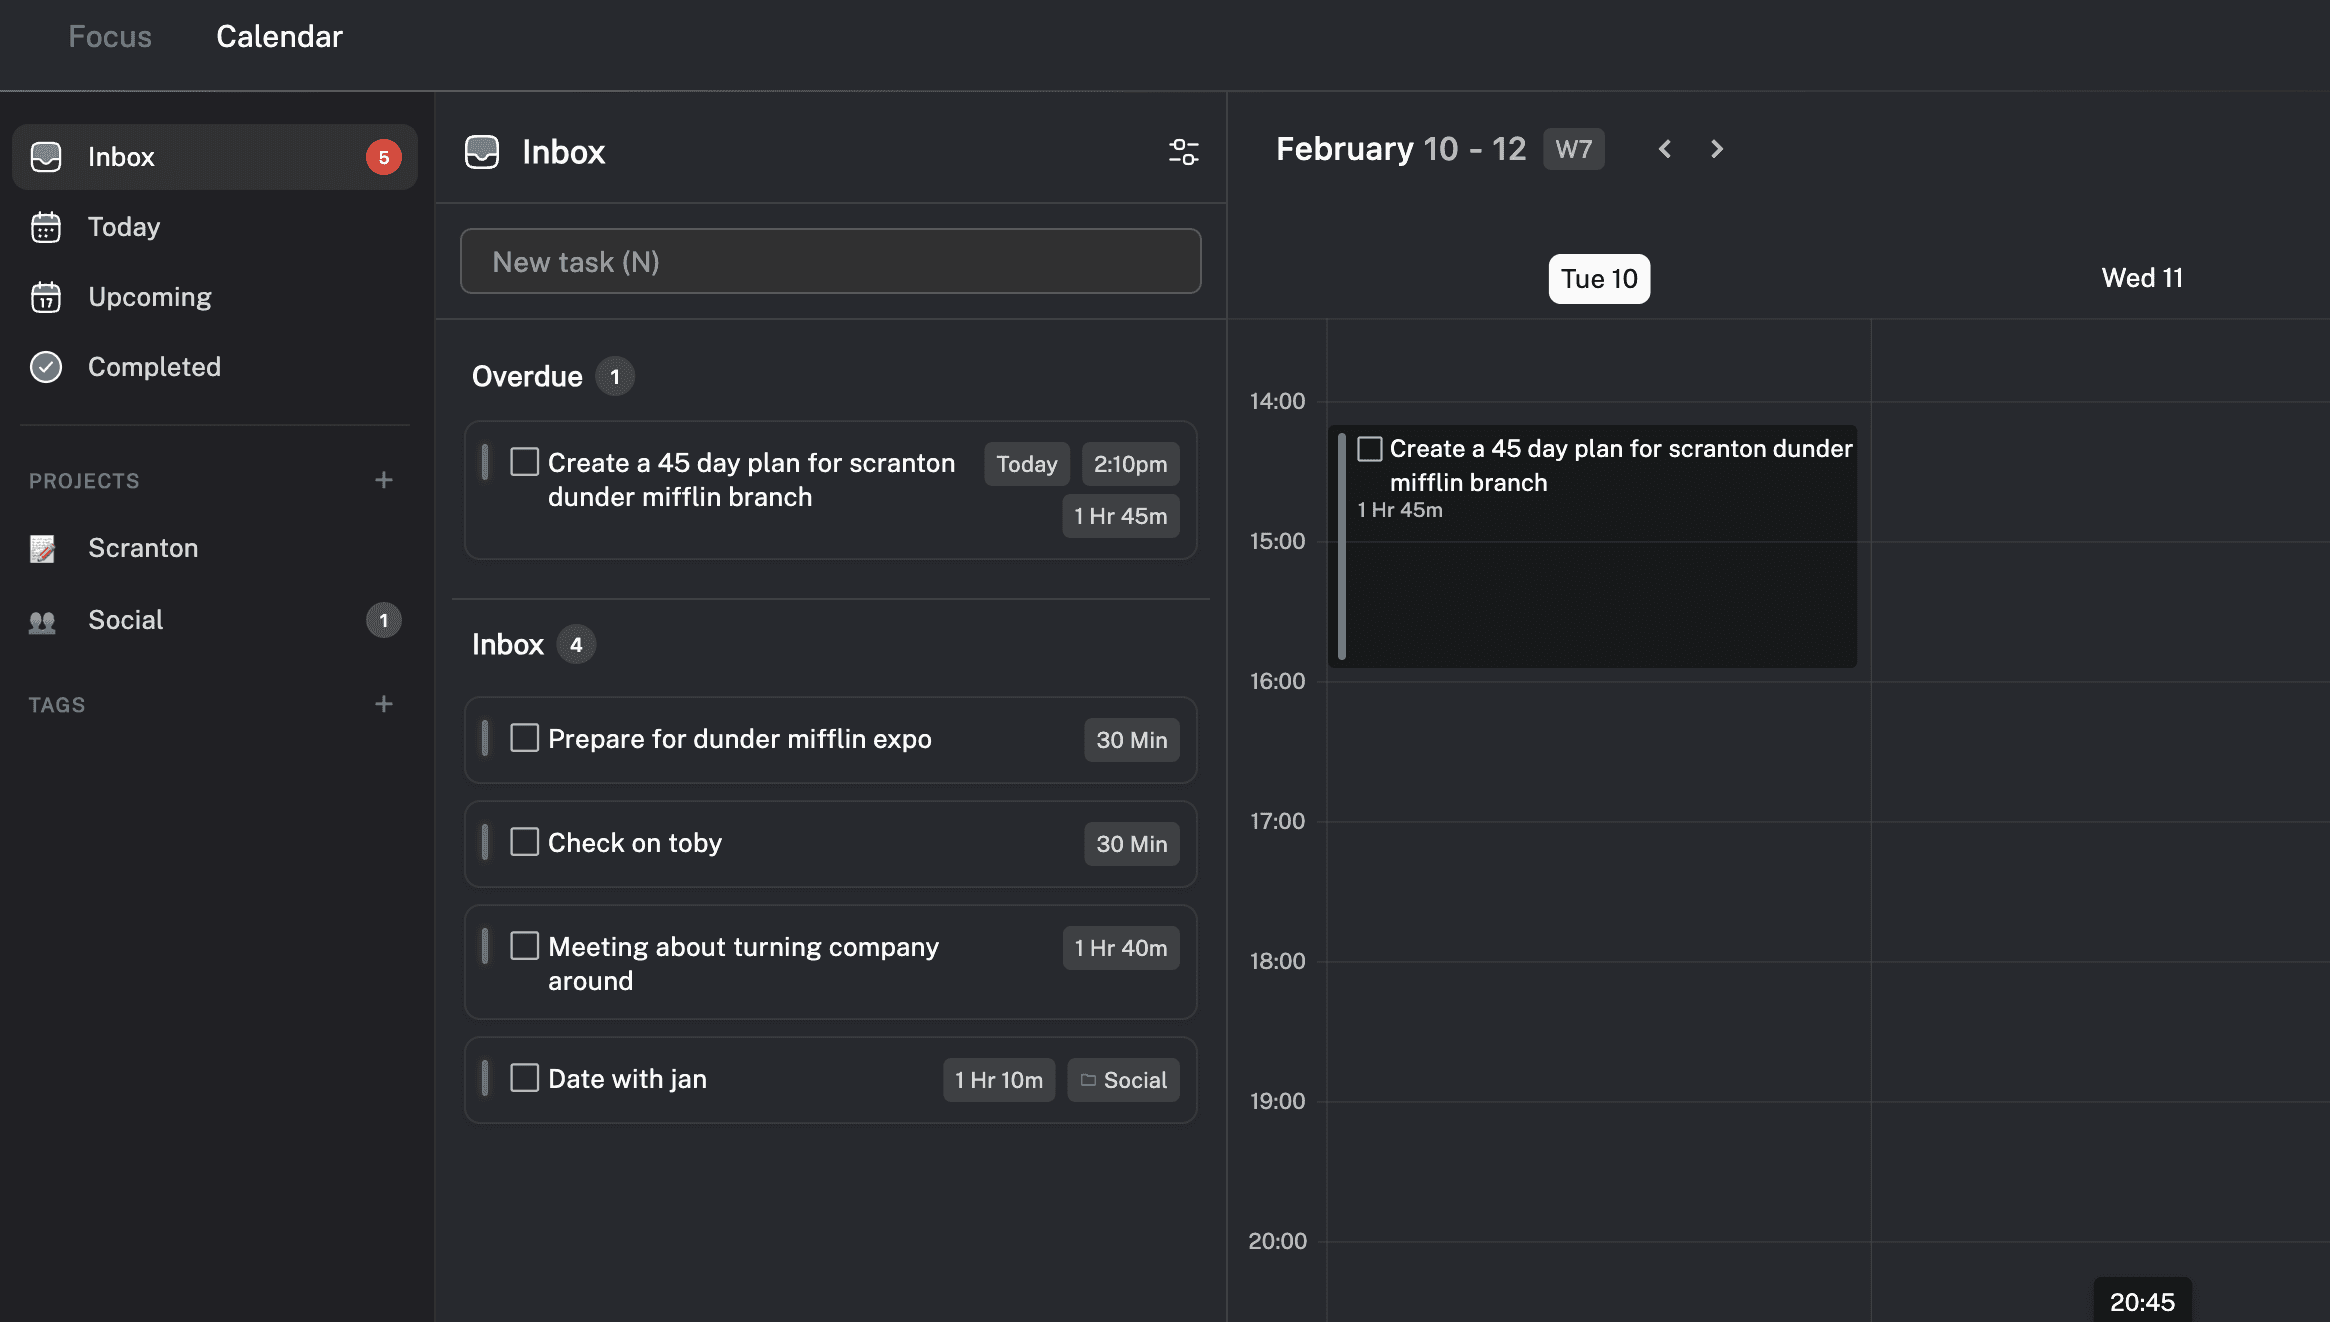2330x1322 pixels.
Task: Add a new tag
Action: tap(383, 704)
